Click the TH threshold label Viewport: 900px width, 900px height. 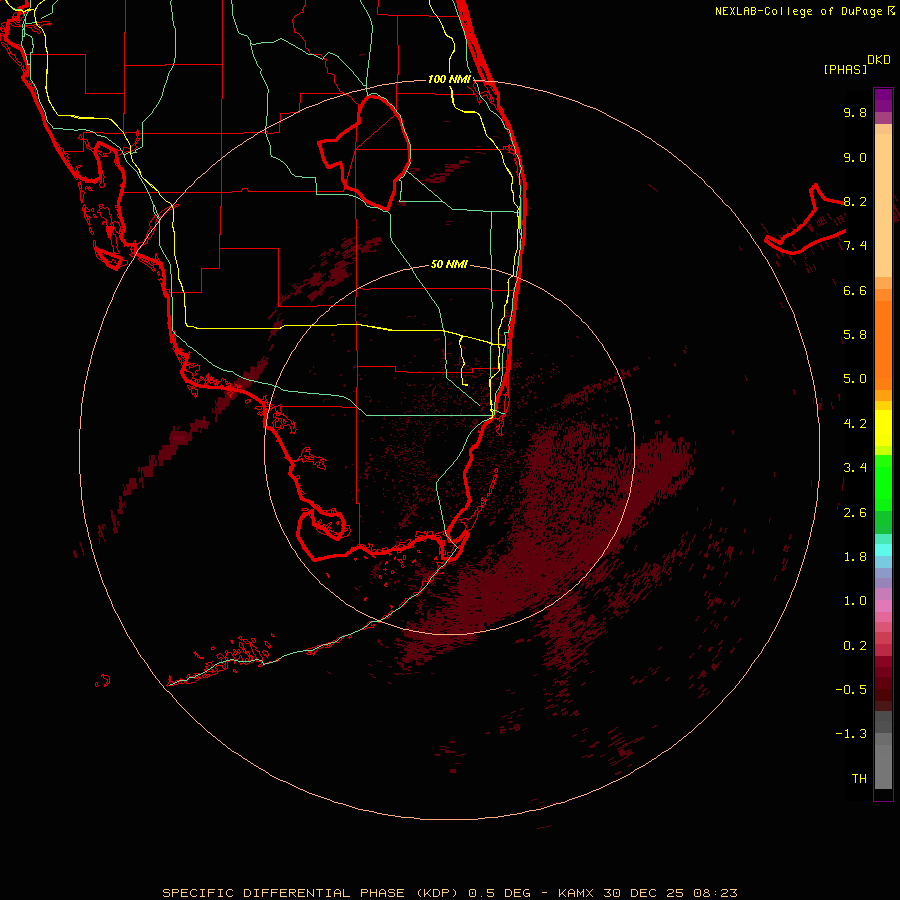click(859, 779)
